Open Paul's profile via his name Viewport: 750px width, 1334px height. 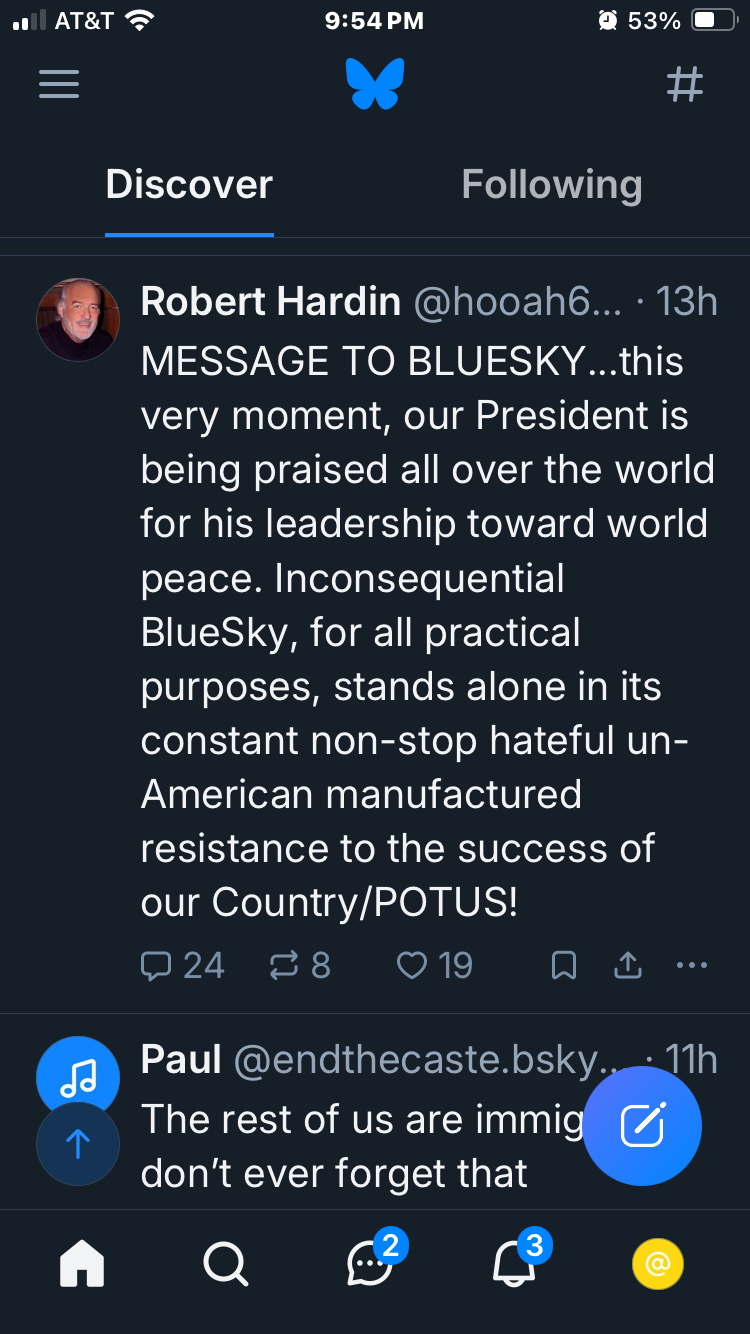coord(181,1060)
